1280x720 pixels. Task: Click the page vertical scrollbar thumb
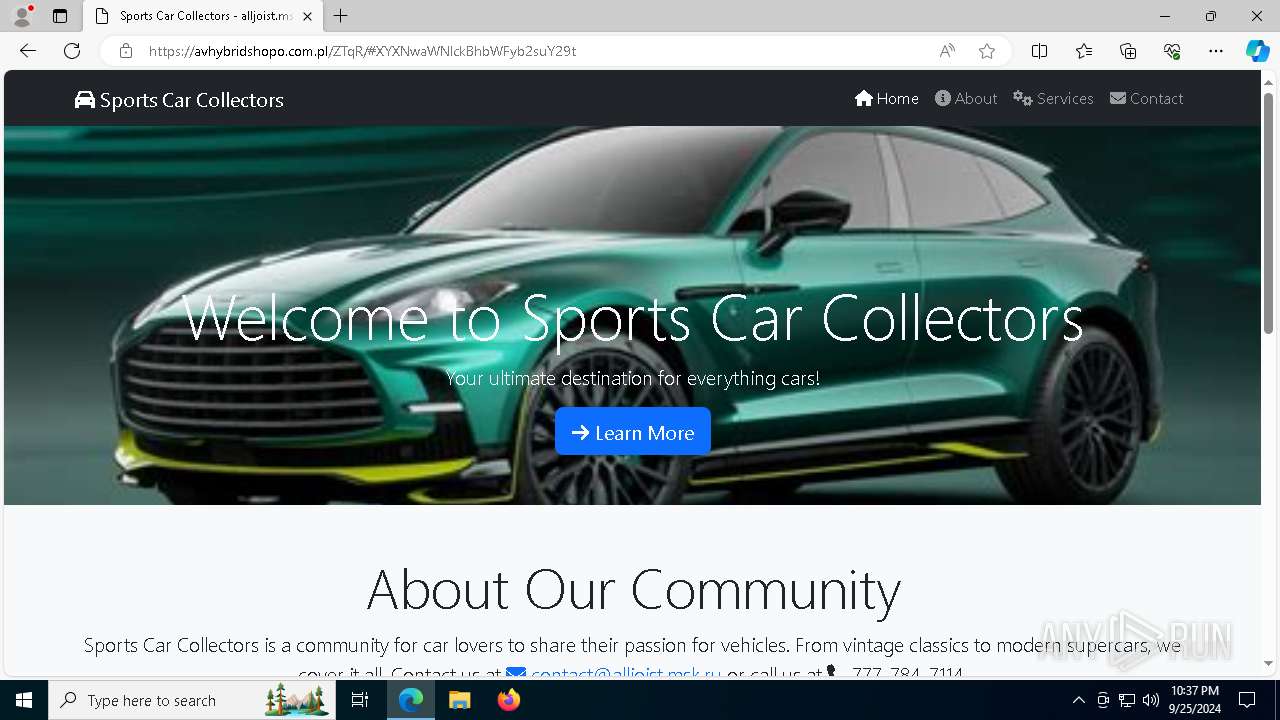[x=1268, y=212]
